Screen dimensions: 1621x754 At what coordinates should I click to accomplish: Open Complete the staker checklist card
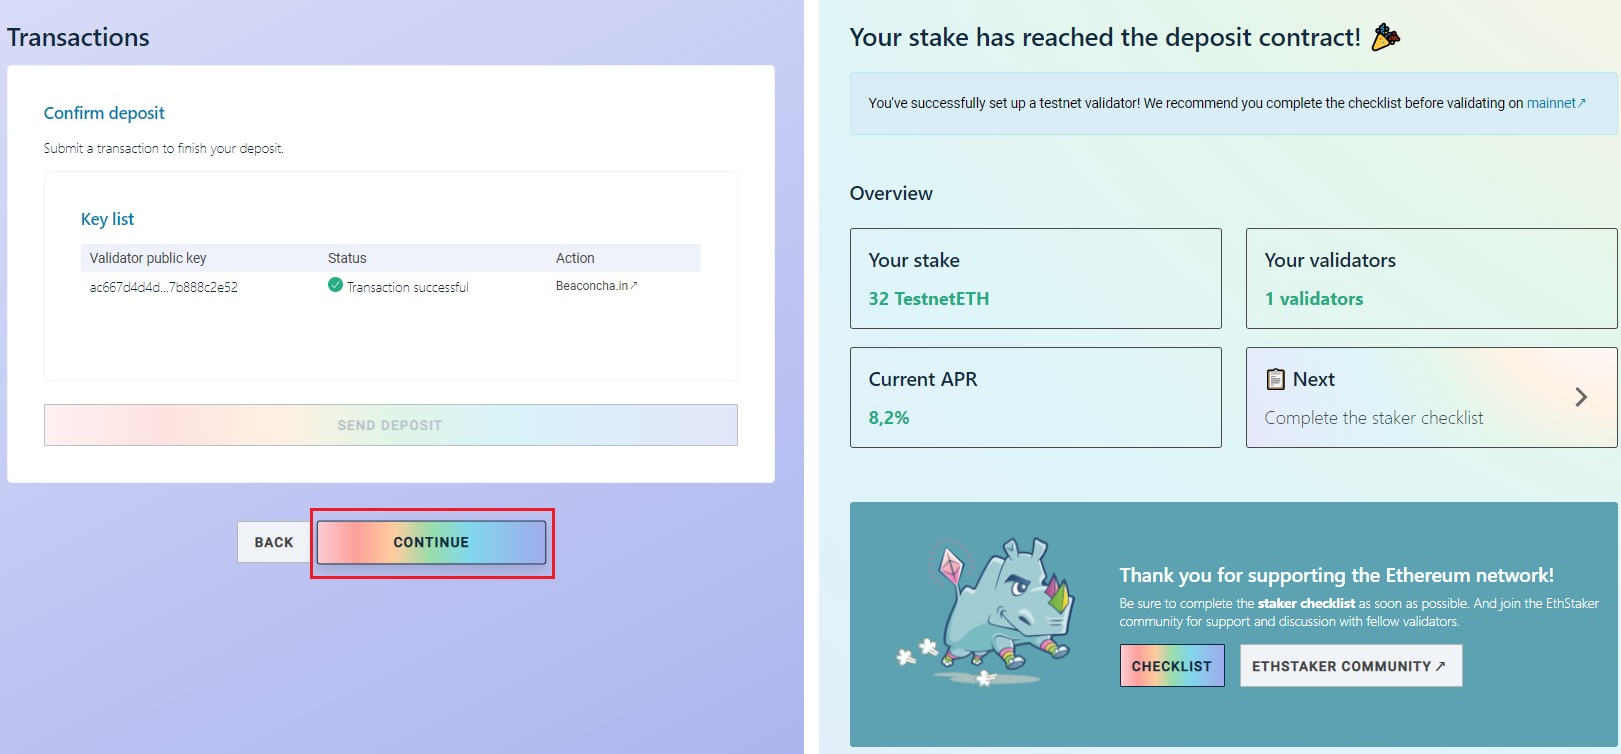1431,397
